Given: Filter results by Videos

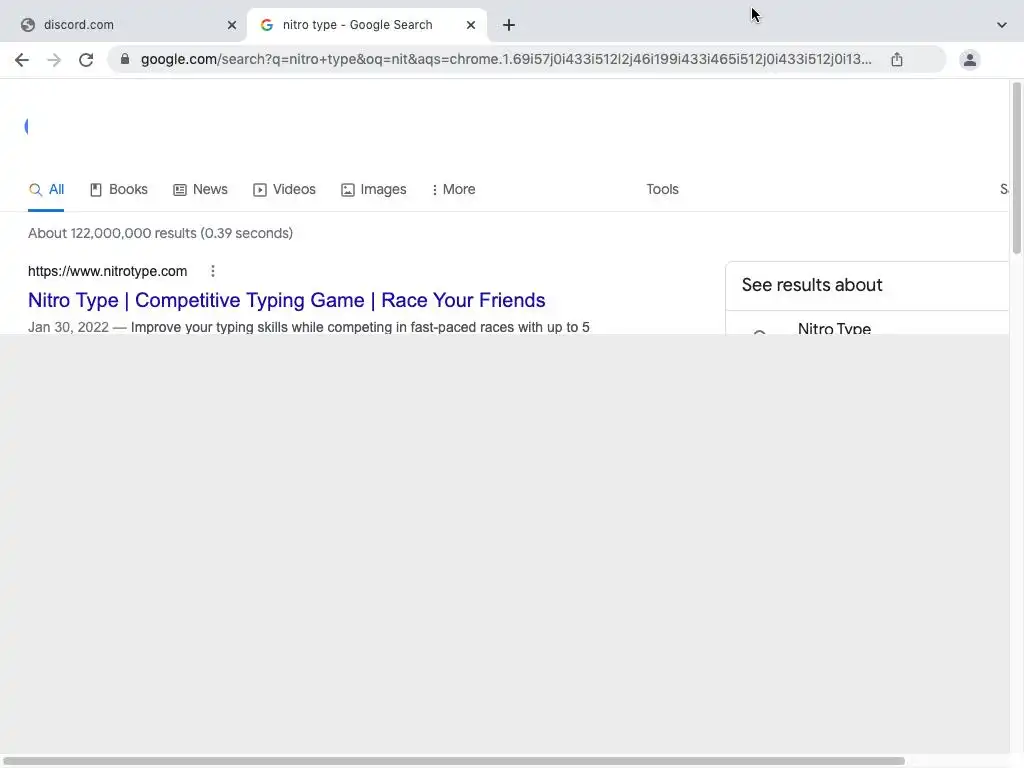Looking at the screenshot, I should 285,189.
